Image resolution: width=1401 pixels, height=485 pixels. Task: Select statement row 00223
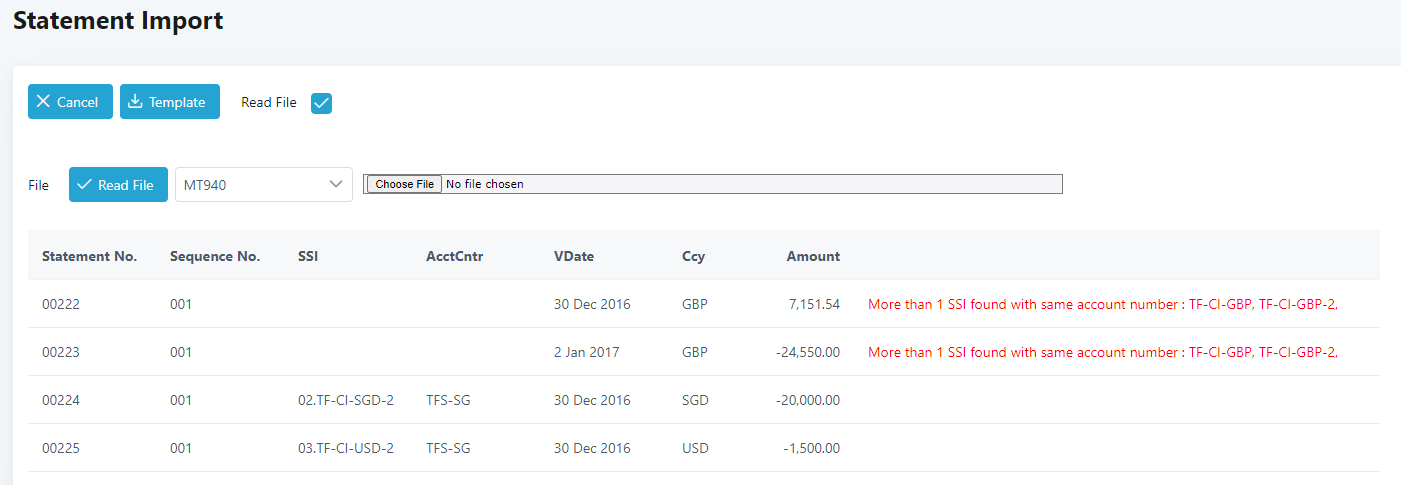[x=704, y=352]
